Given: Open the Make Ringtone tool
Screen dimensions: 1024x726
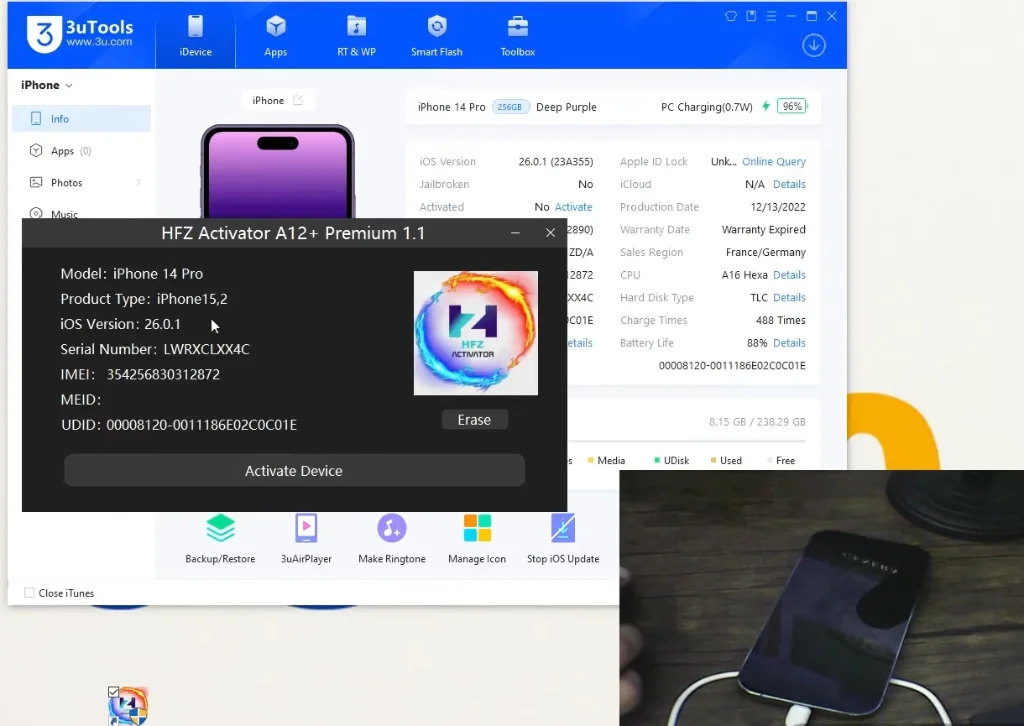Looking at the screenshot, I should [392, 539].
